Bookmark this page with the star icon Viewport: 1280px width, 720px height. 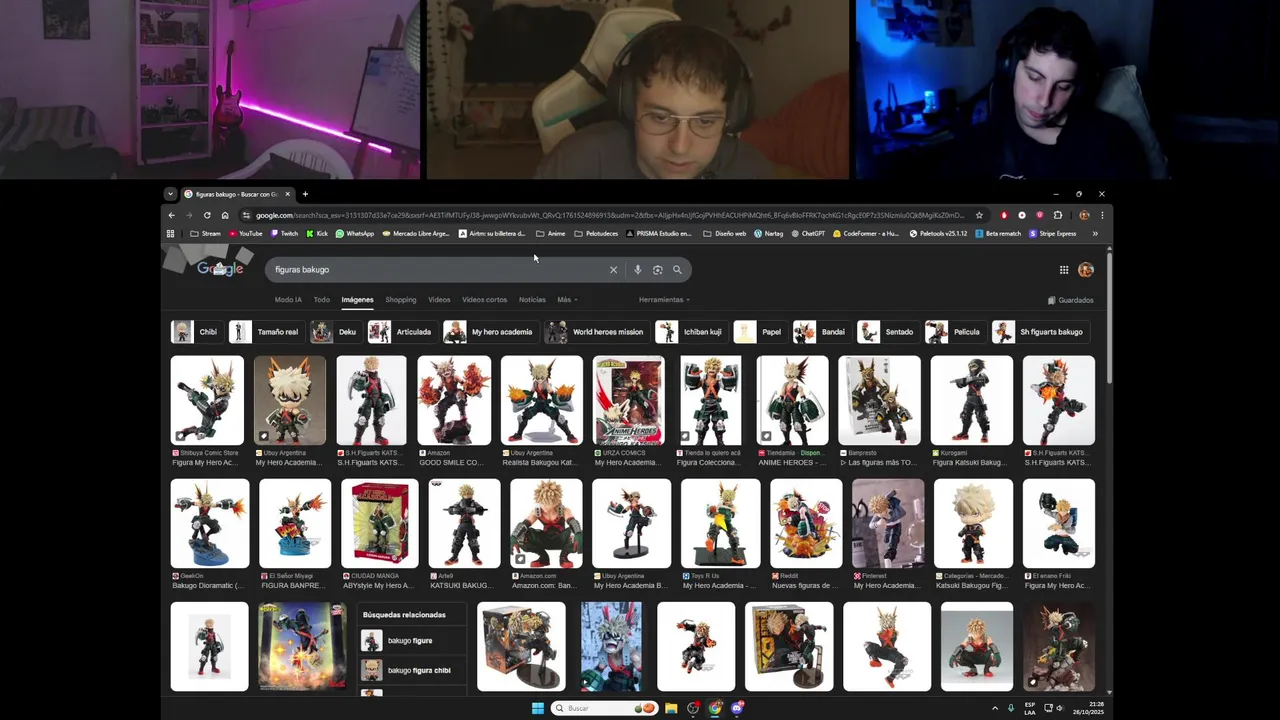[x=979, y=215]
